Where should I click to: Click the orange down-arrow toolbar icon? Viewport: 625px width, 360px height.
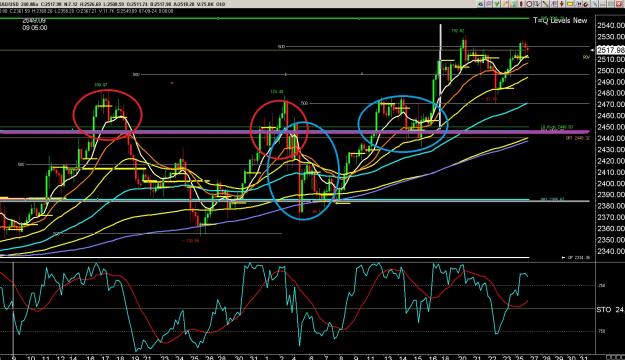pyautogui.click(x=562, y=4)
